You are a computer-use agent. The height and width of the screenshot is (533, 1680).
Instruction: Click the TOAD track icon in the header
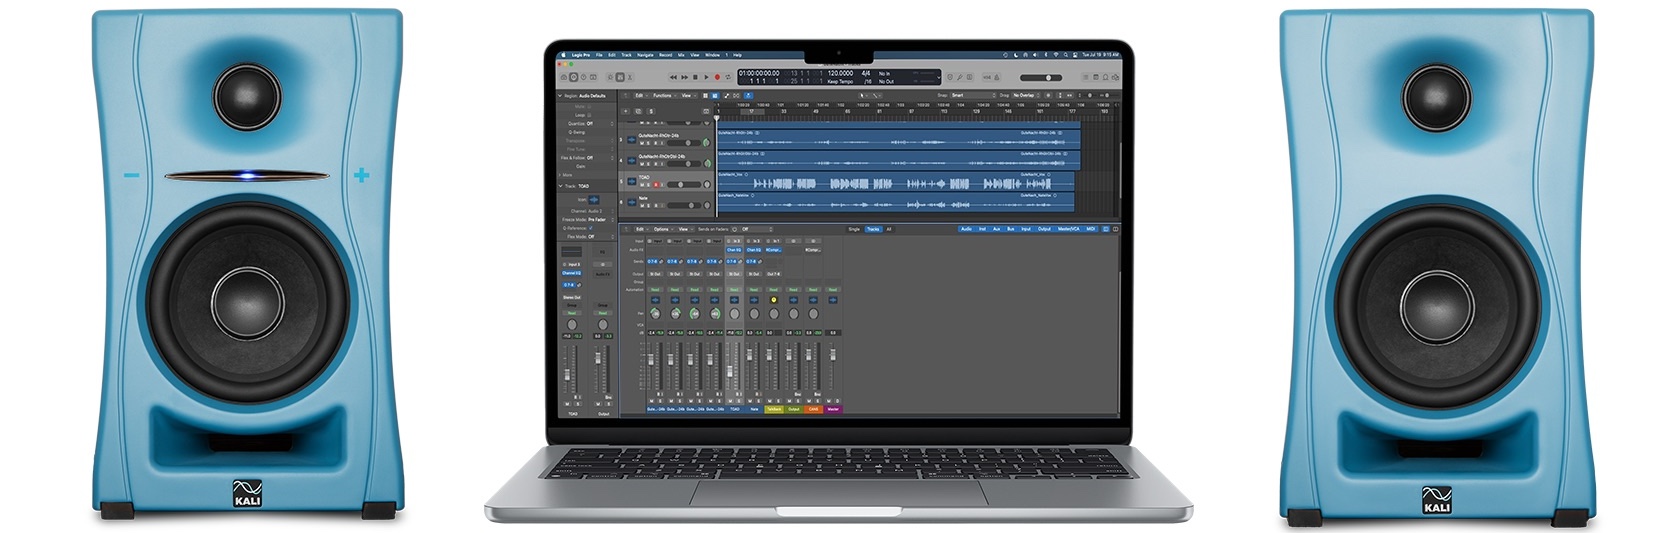[632, 181]
